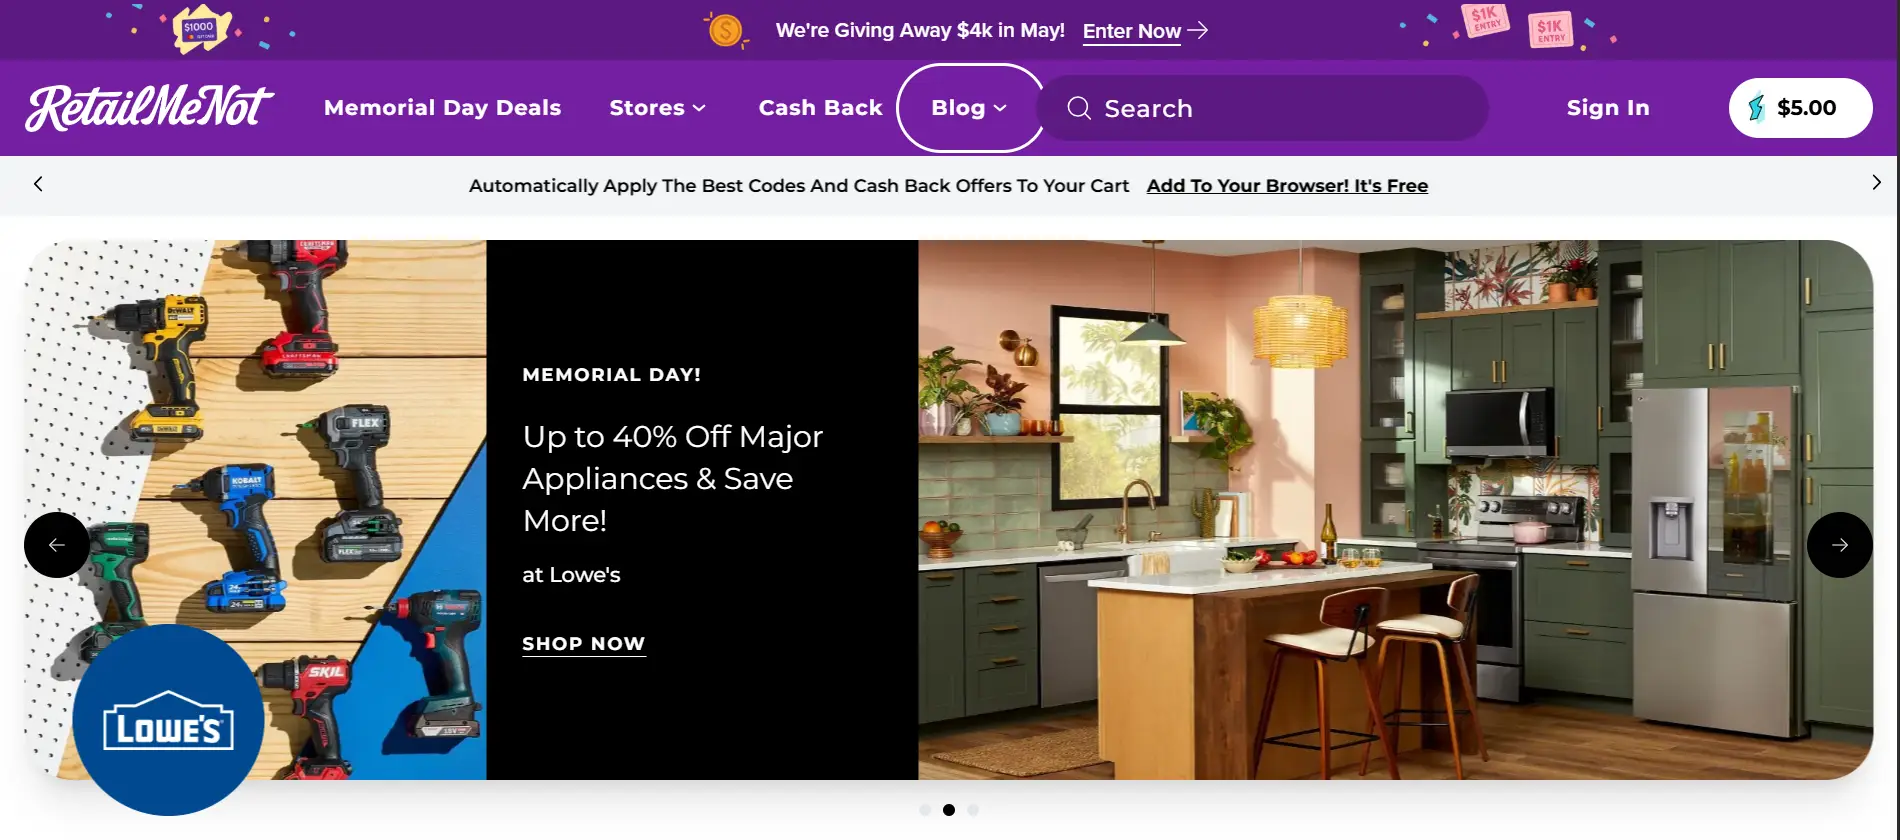The width and height of the screenshot is (1900, 840).
Task: Select the first carousel dot indicator
Action: pos(925,810)
